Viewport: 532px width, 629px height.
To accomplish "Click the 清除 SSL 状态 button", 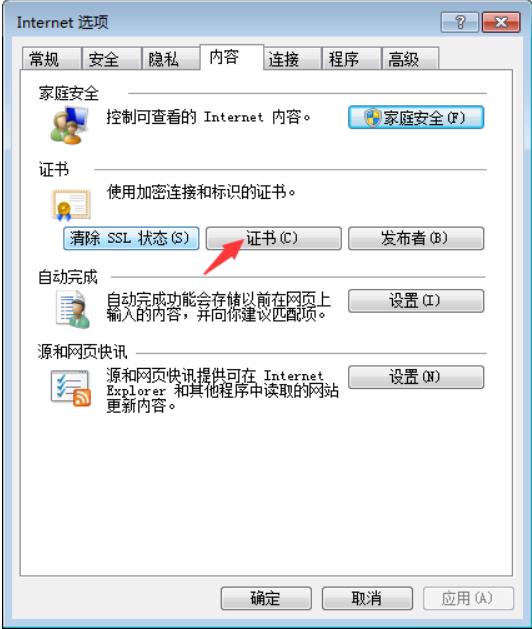I will tap(131, 238).
